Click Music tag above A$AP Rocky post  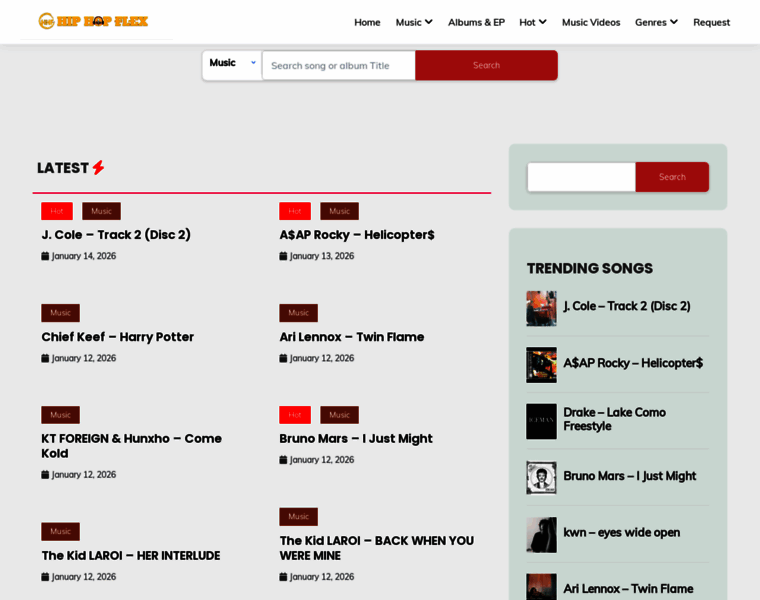[339, 211]
